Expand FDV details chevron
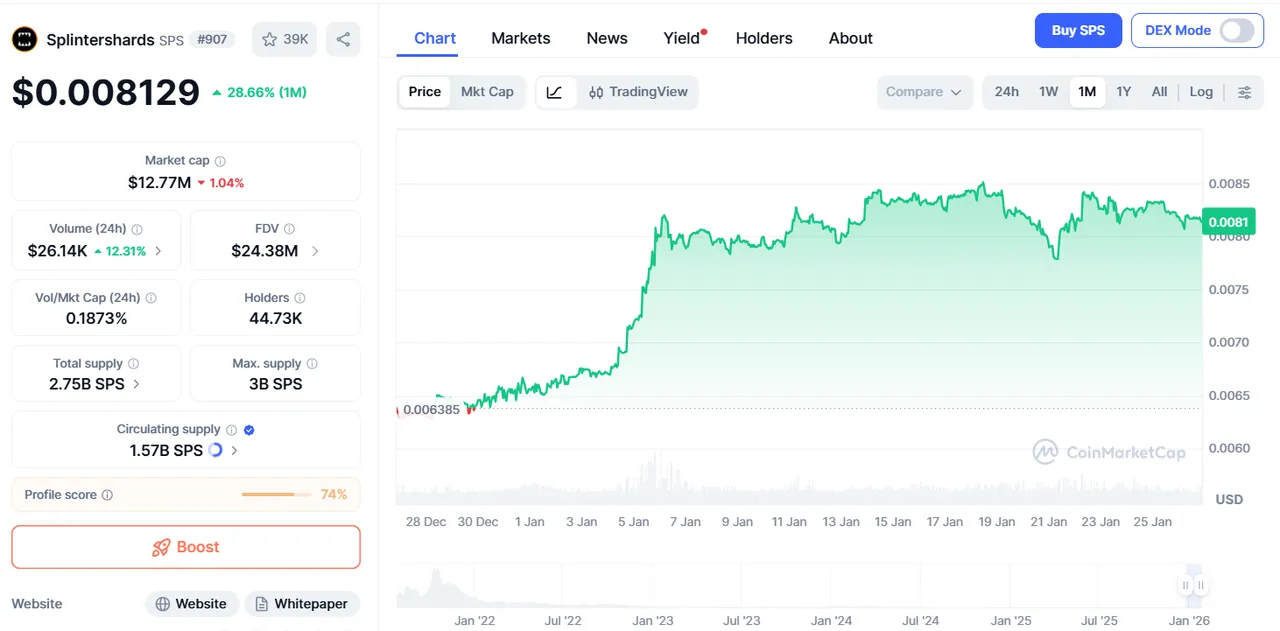 pos(315,251)
